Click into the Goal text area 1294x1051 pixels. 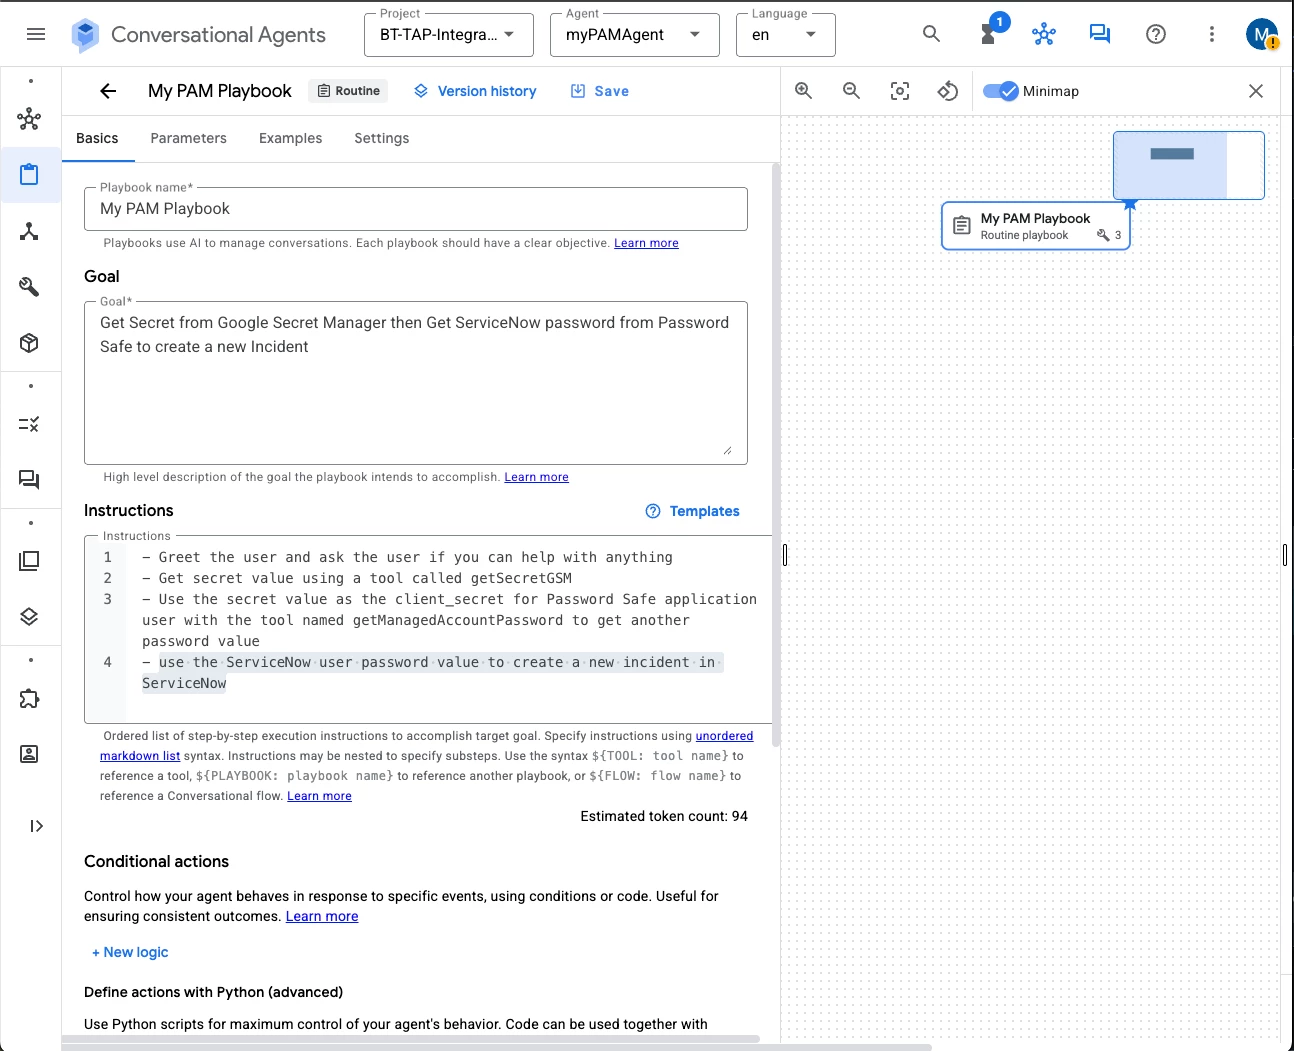click(416, 382)
